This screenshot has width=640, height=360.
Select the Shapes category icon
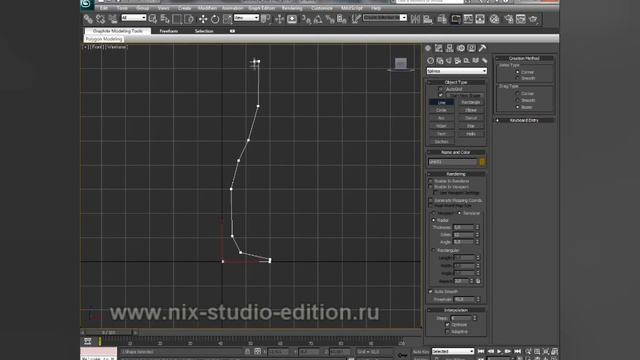[440, 60]
